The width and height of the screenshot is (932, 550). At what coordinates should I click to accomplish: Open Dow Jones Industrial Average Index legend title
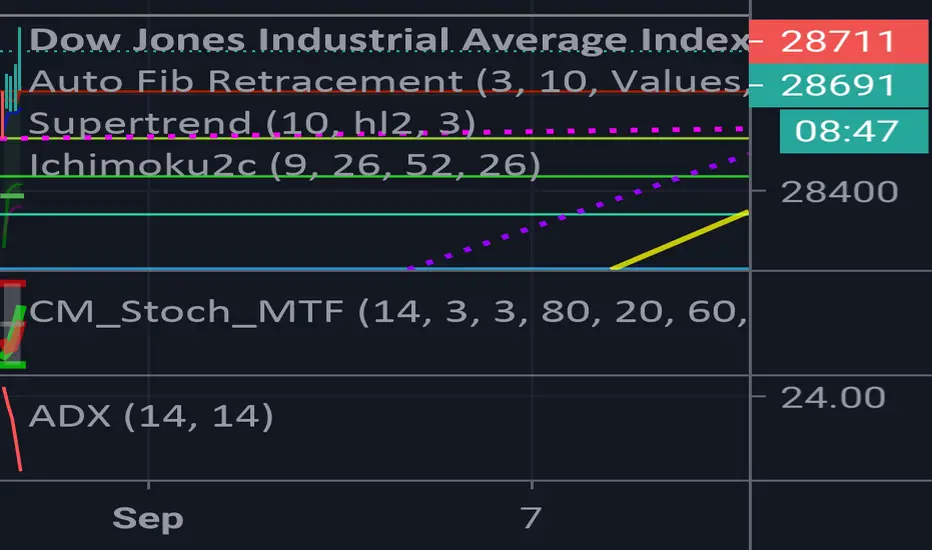click(389, 41)
